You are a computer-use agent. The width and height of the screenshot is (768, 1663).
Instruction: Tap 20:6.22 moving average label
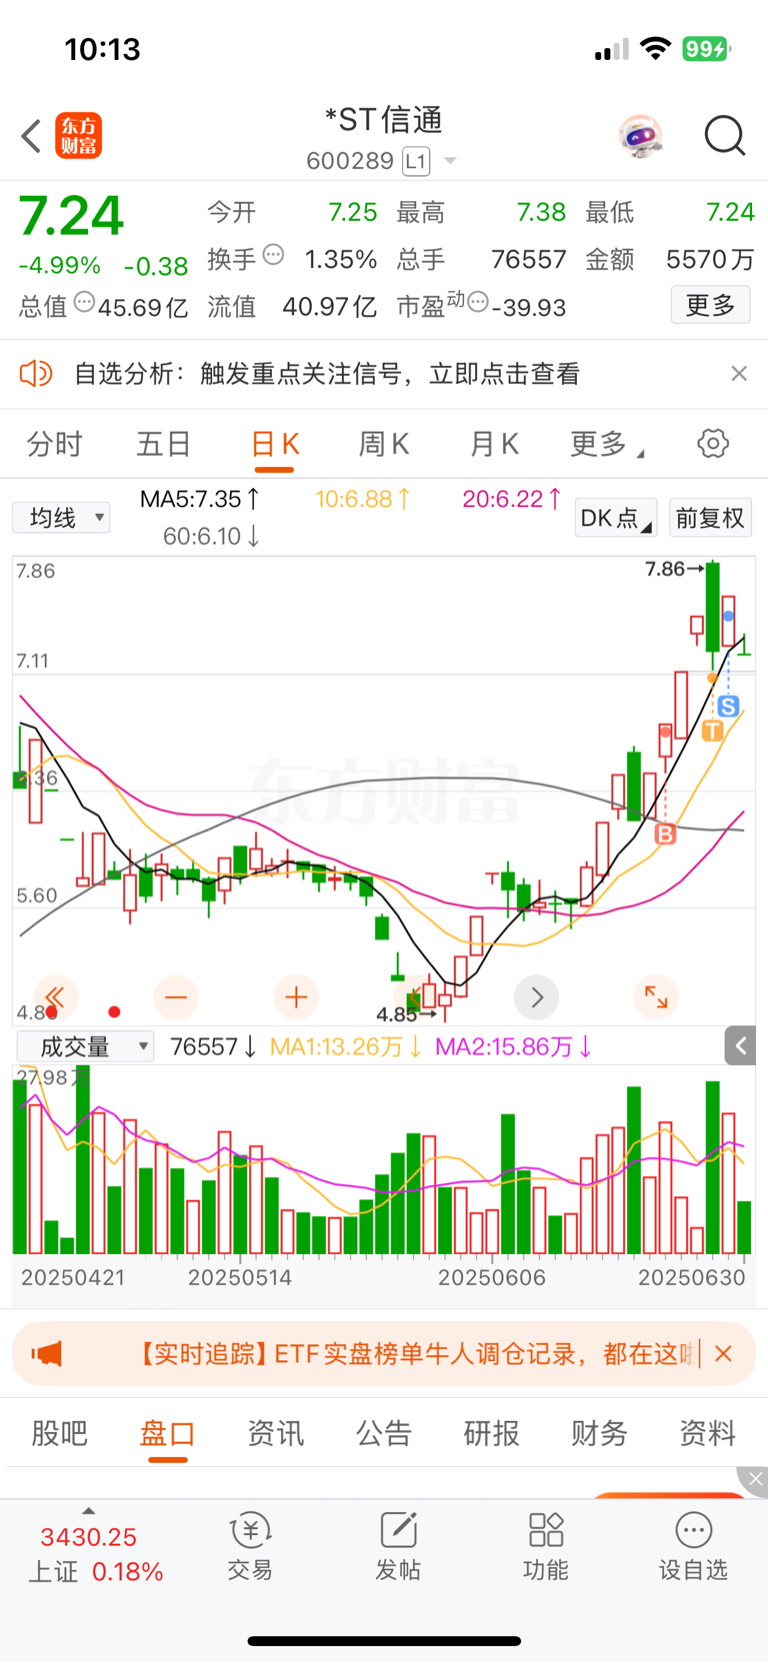[512, 499]
